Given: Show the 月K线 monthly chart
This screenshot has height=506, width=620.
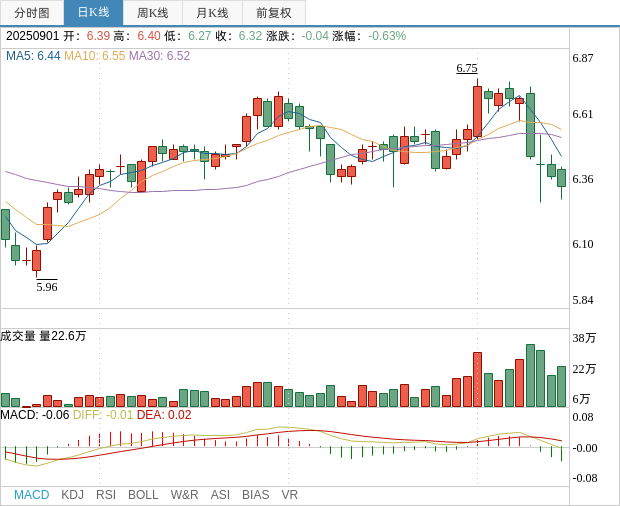Looking at the screenshot, I should [212, 13].
